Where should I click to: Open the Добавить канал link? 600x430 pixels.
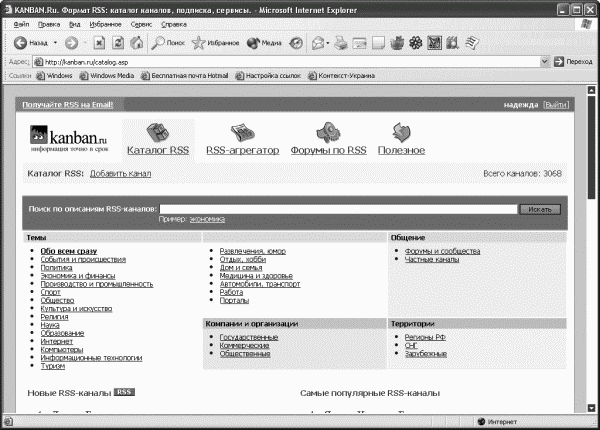point(120,174)
